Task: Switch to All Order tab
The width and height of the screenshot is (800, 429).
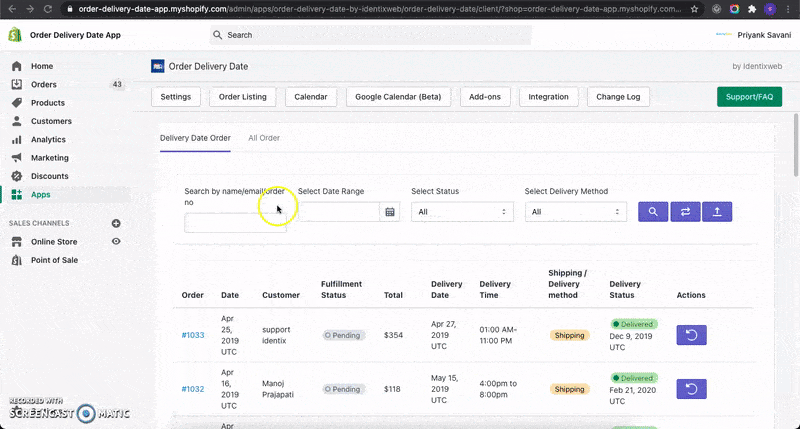Action: coord(264,138)
